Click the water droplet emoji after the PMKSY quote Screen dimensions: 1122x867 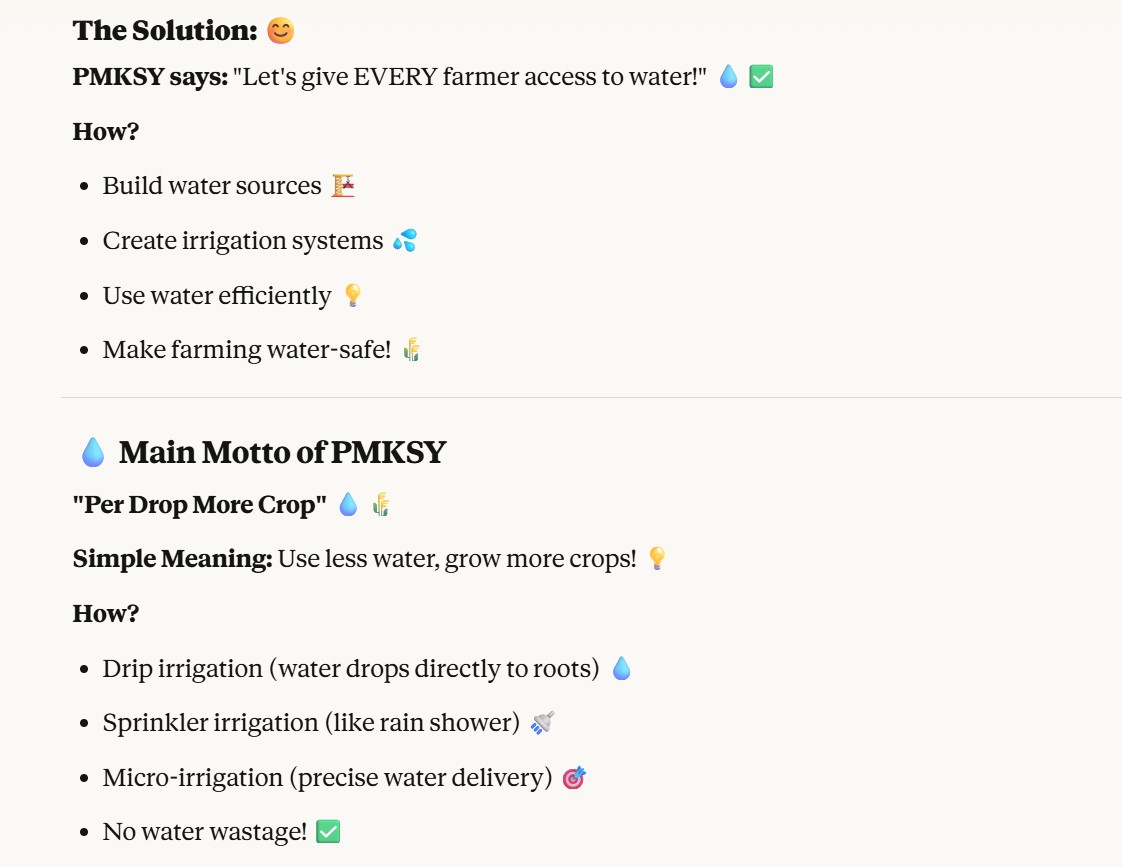(729, 77)
